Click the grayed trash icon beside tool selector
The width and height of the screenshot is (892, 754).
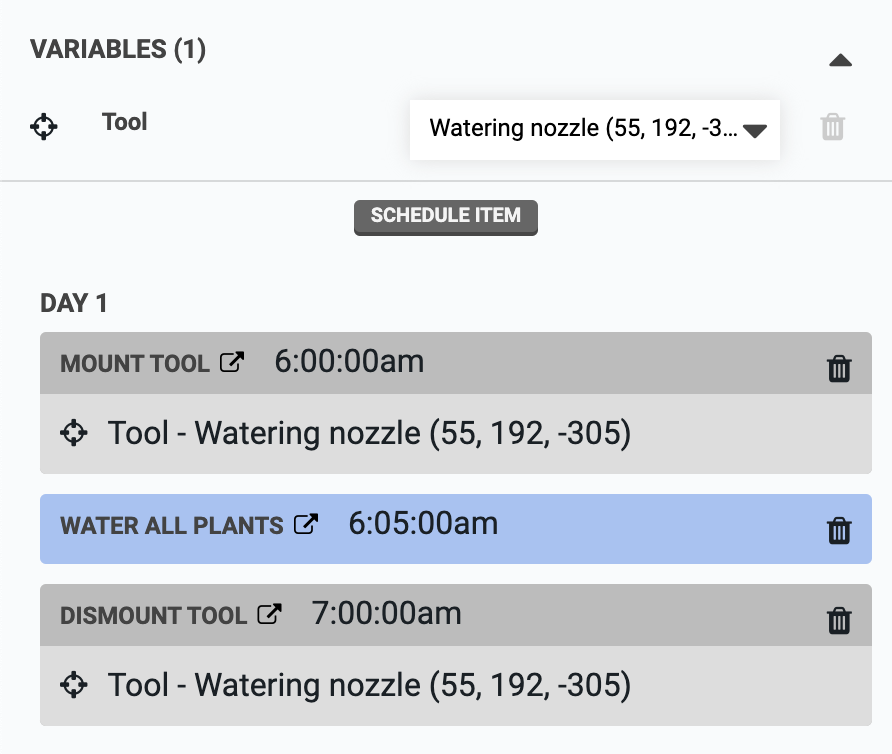(832, 128)
